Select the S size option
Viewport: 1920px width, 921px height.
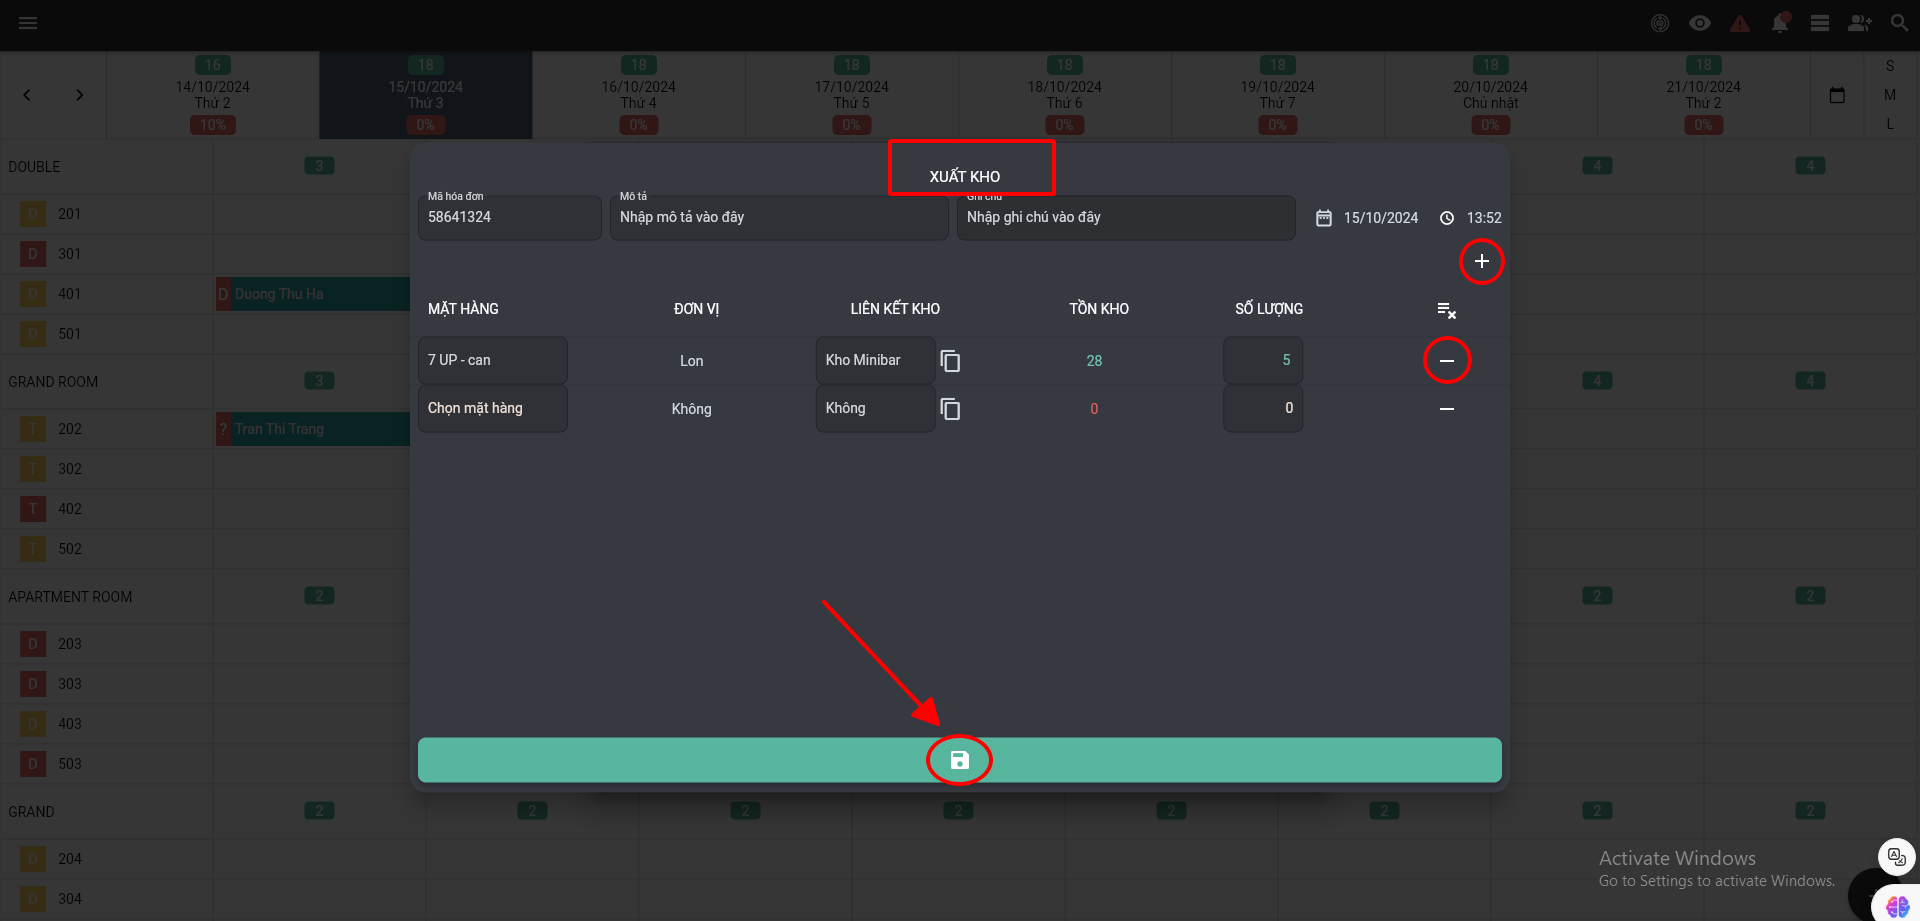click(1890, 66)
